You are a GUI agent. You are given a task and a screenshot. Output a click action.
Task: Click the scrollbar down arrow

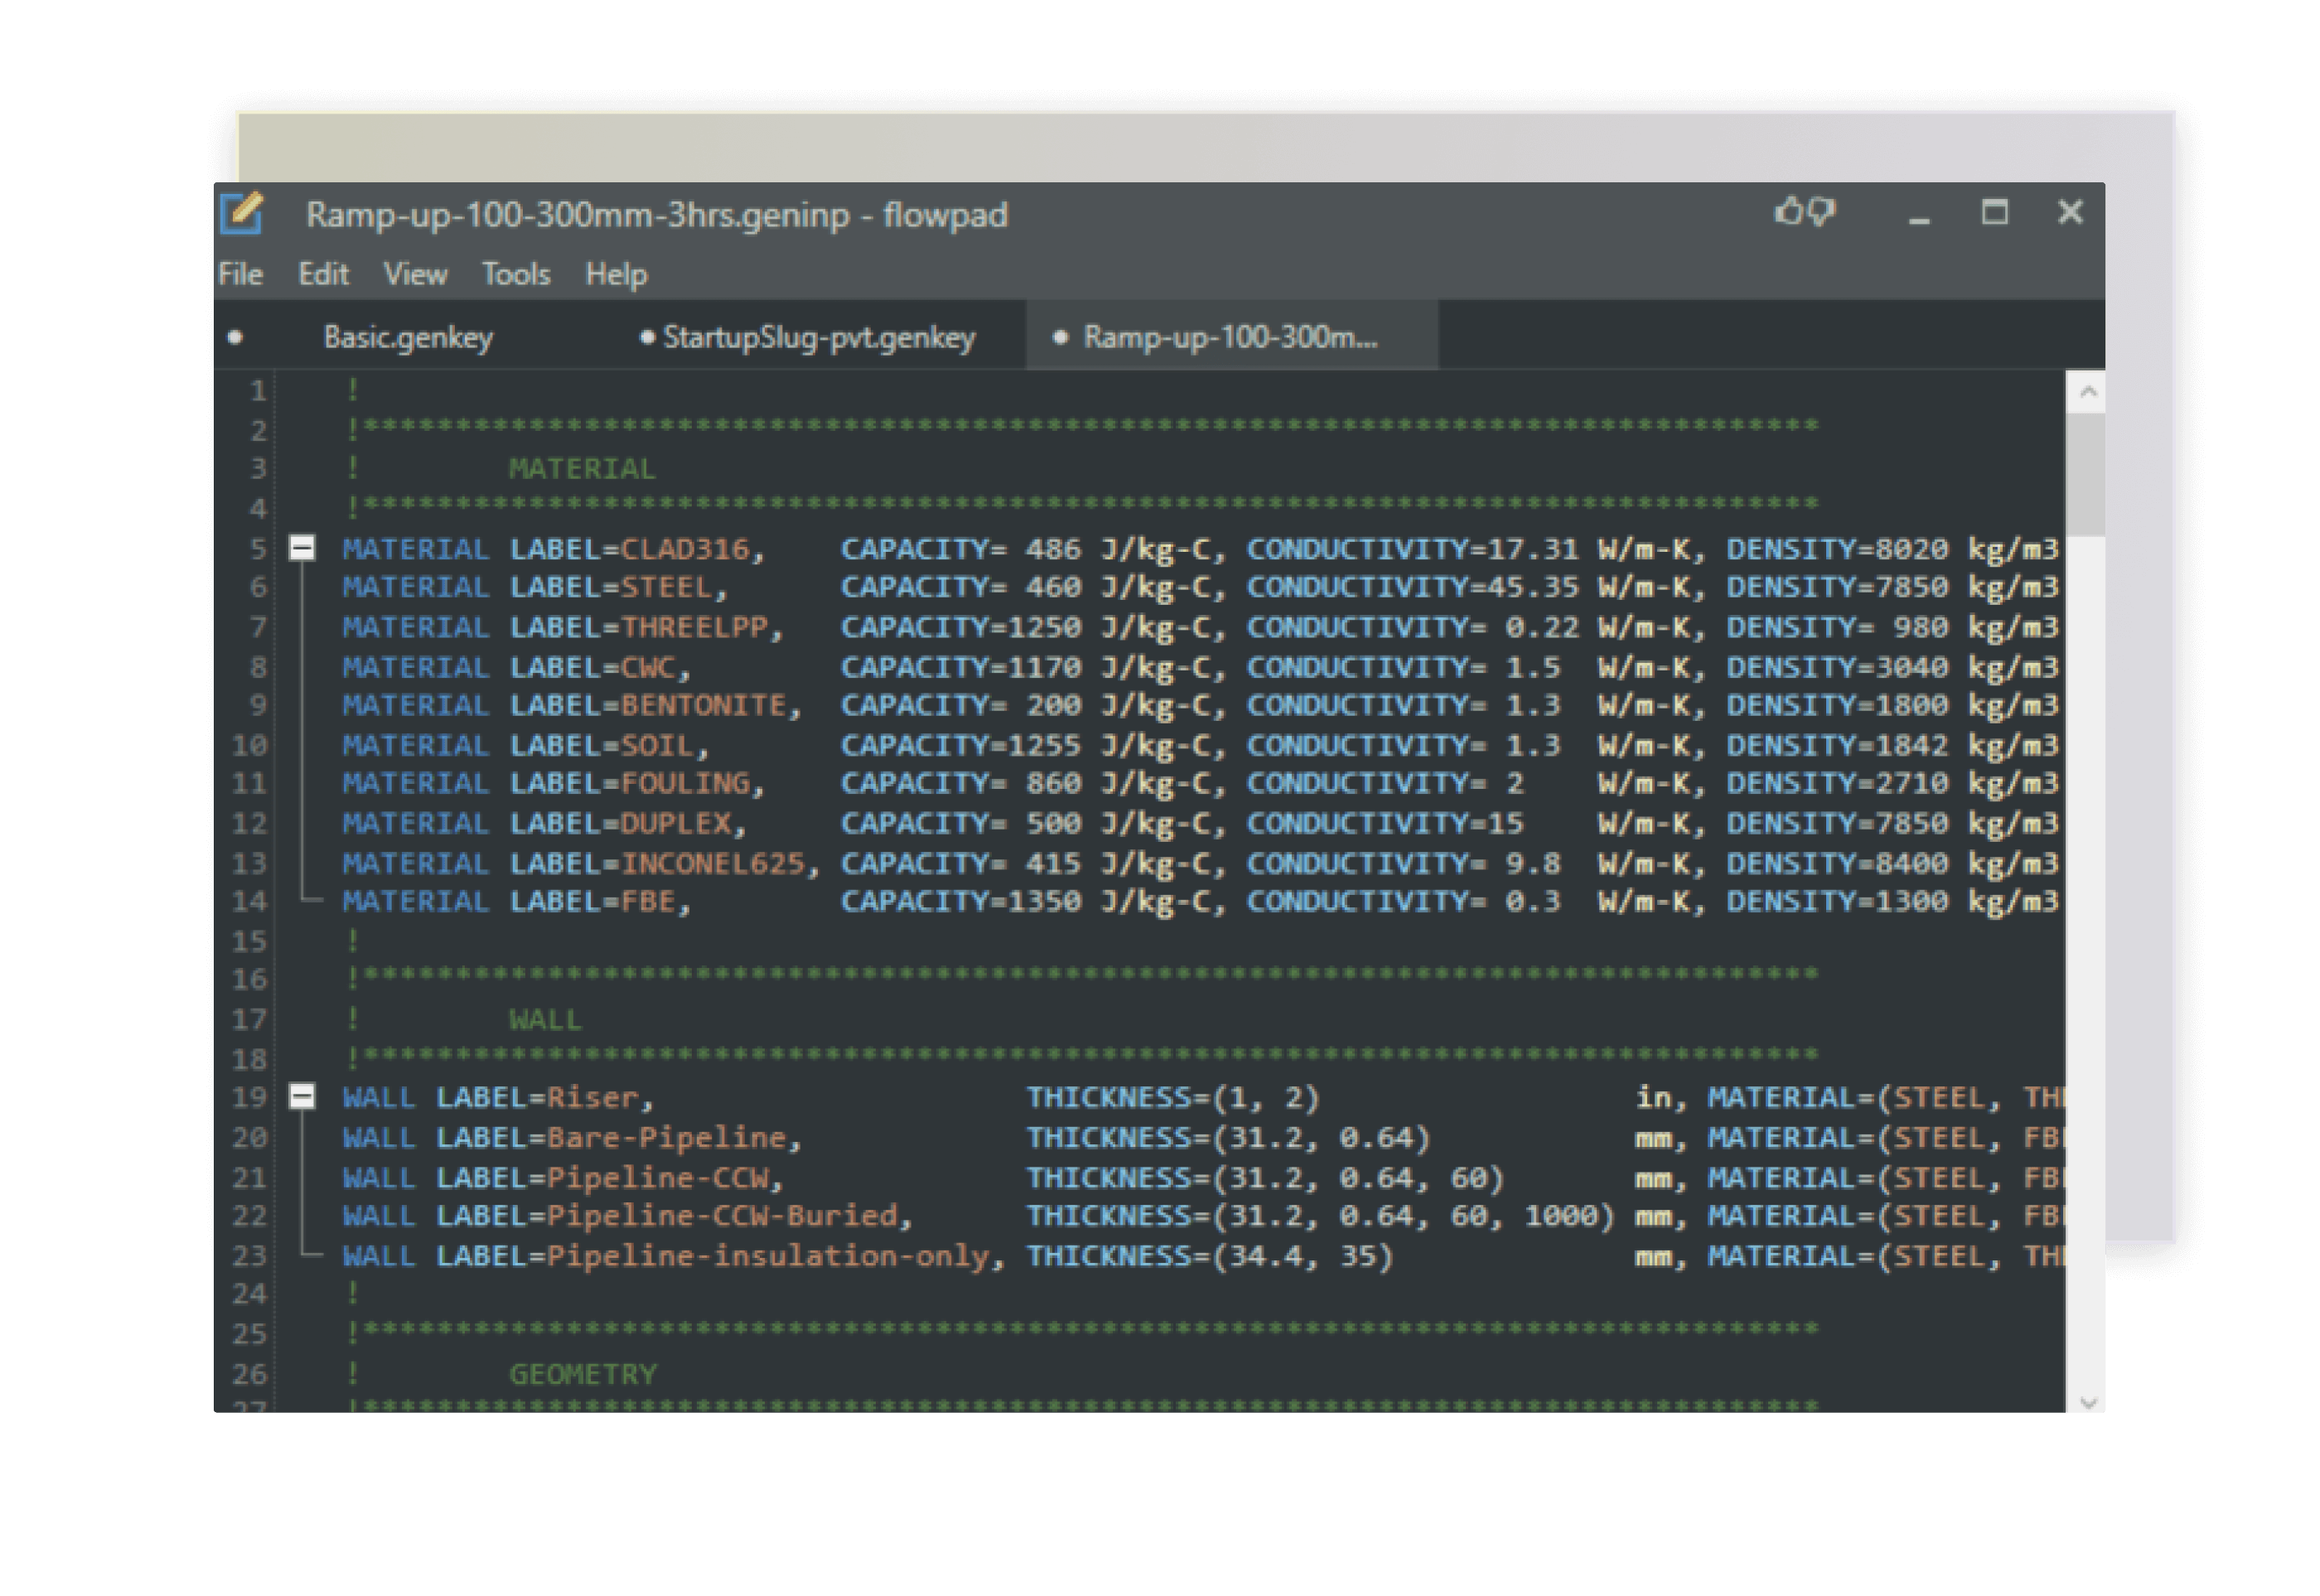[2086, 1401]
